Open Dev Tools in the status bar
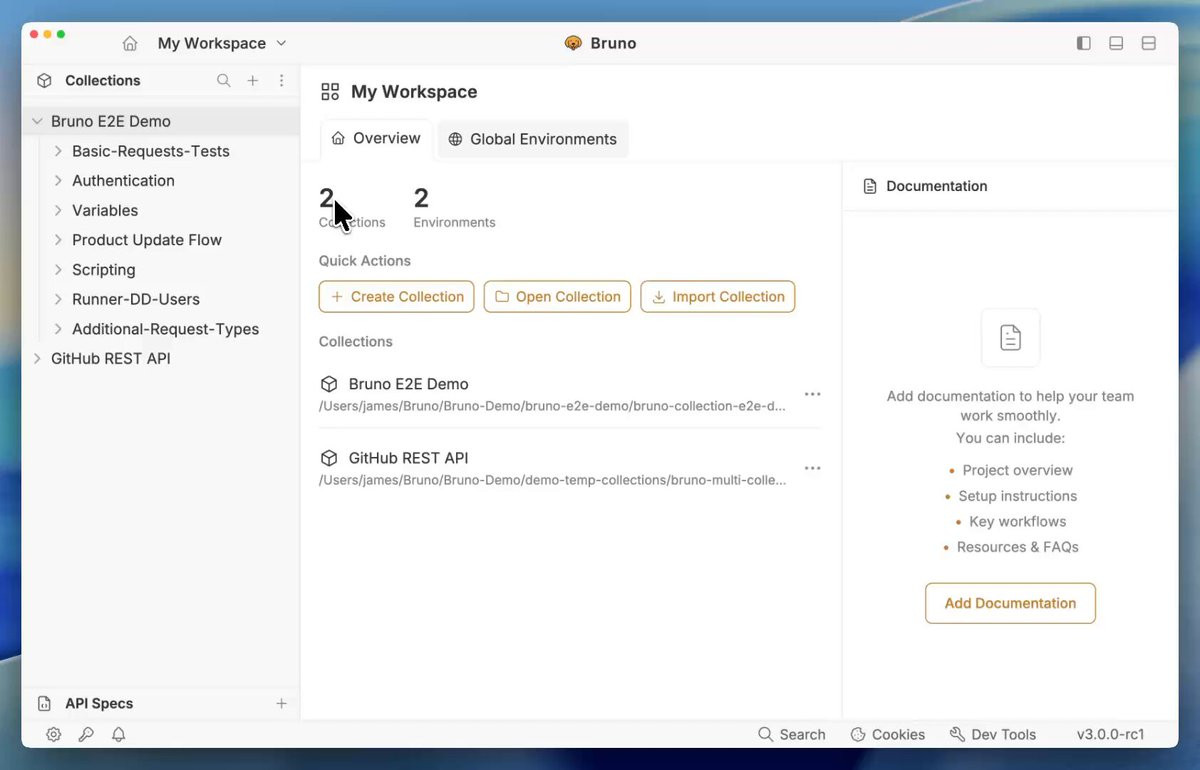Viewport: 1200px width, 770px height. 993,735
